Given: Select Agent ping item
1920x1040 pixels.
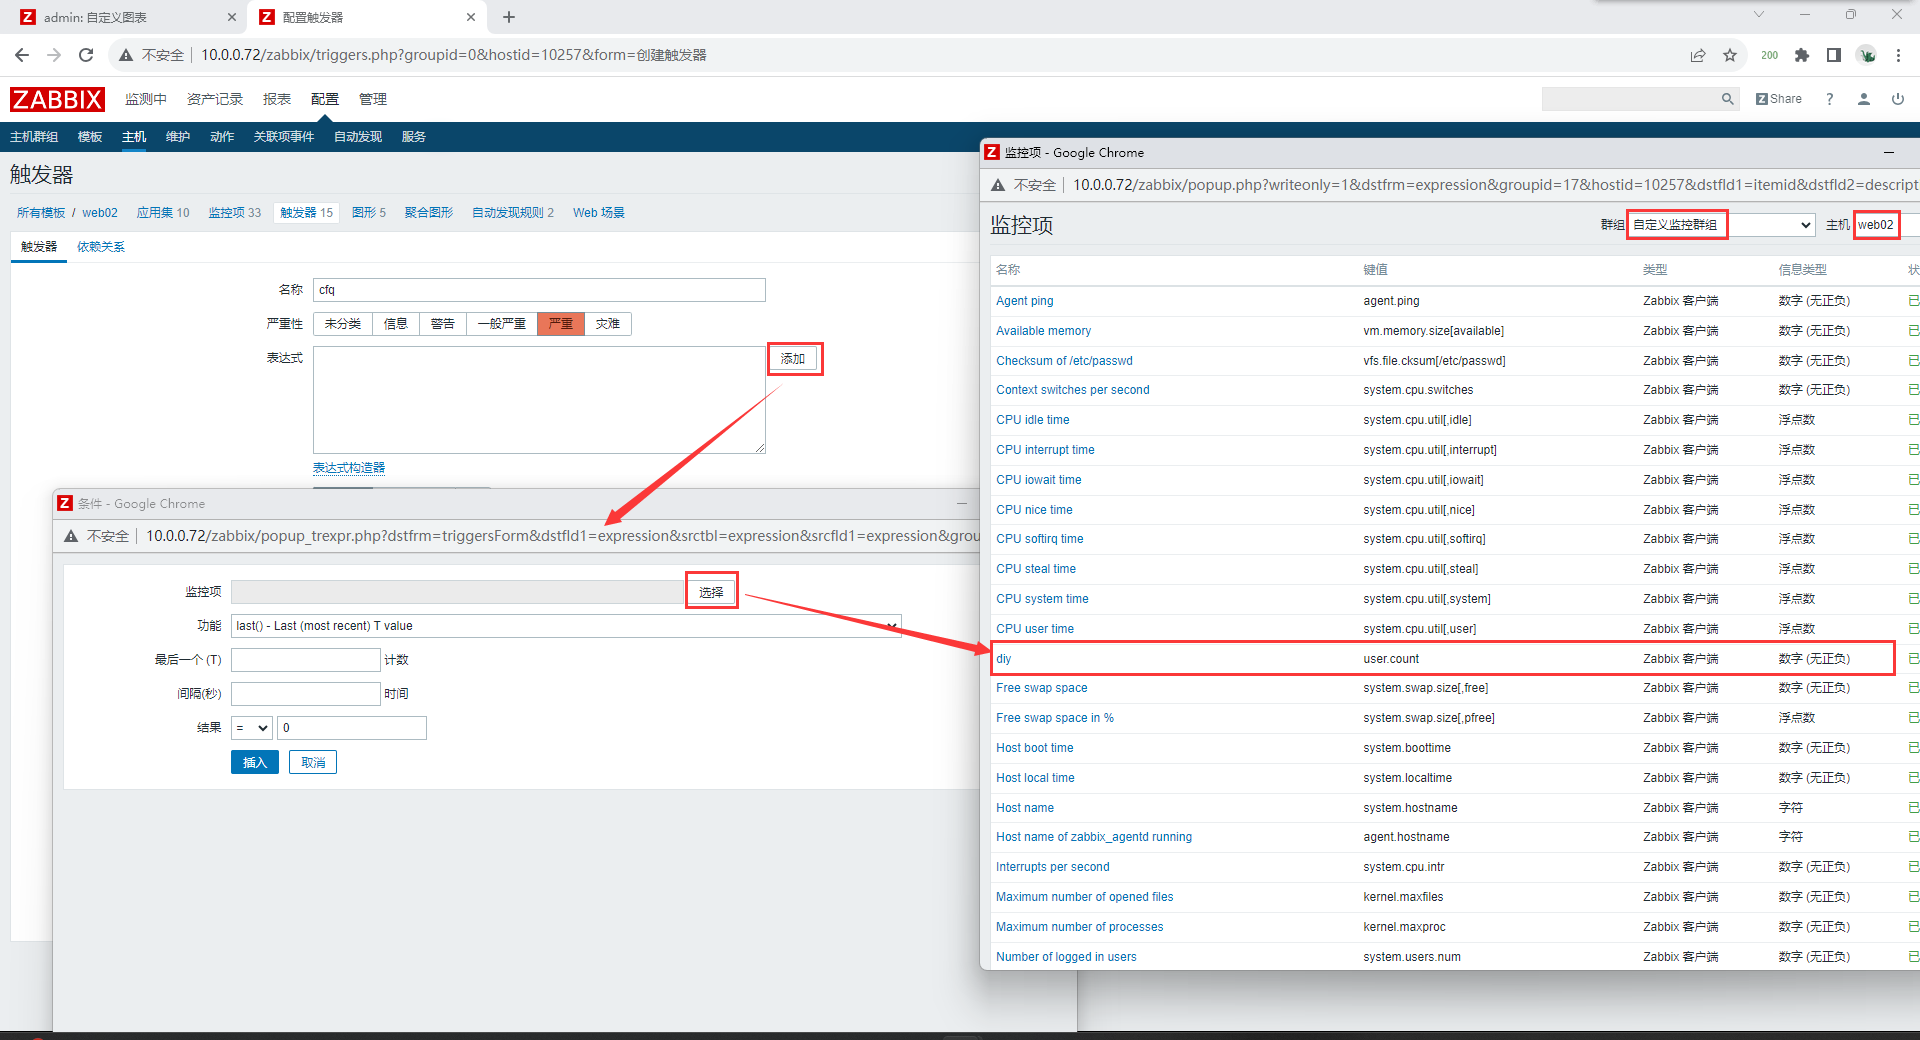Looking at the screenshot, I should (x=1025, y=301).
